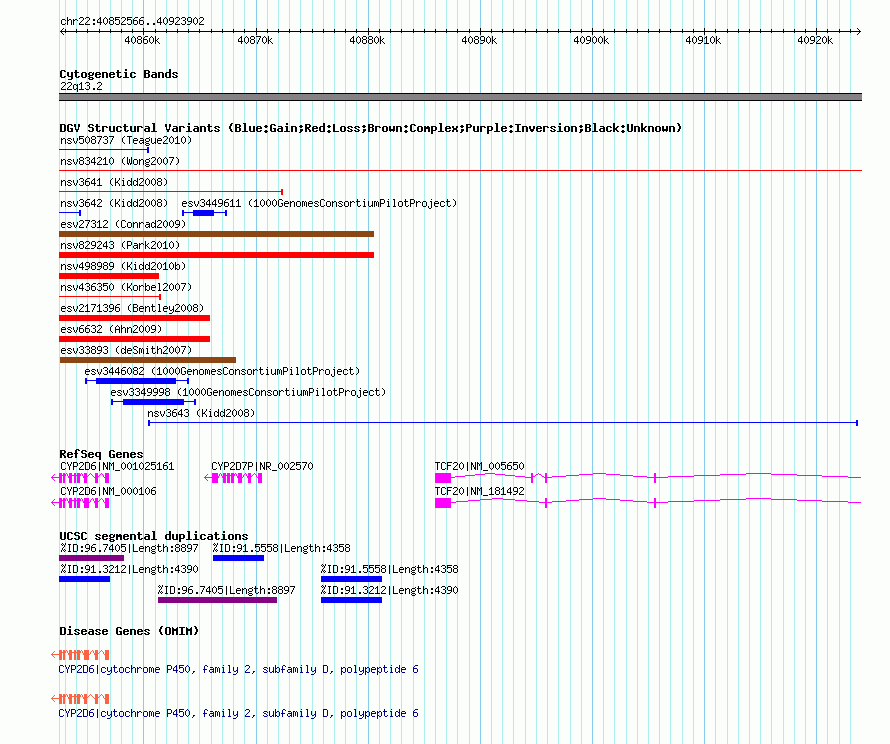Click the first orange CYP2D6 OMIM gene glyph
This screenshot has height=744, width=890.
pyautogui.click(x=80, y=655)
